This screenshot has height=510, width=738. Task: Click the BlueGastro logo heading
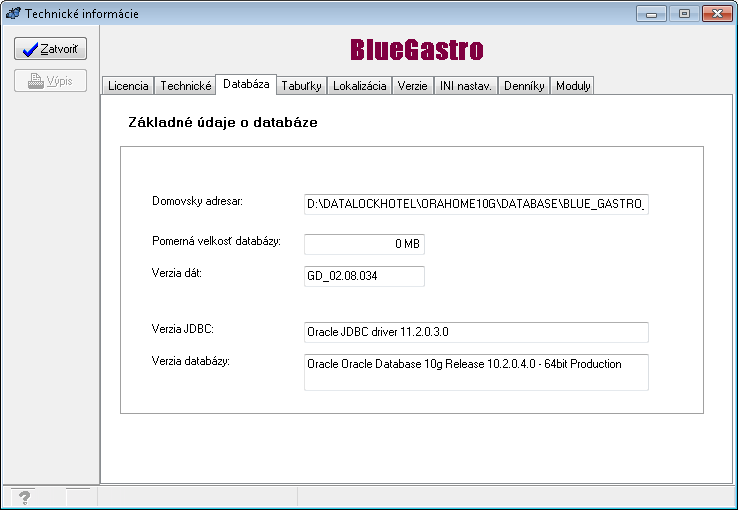417,50
